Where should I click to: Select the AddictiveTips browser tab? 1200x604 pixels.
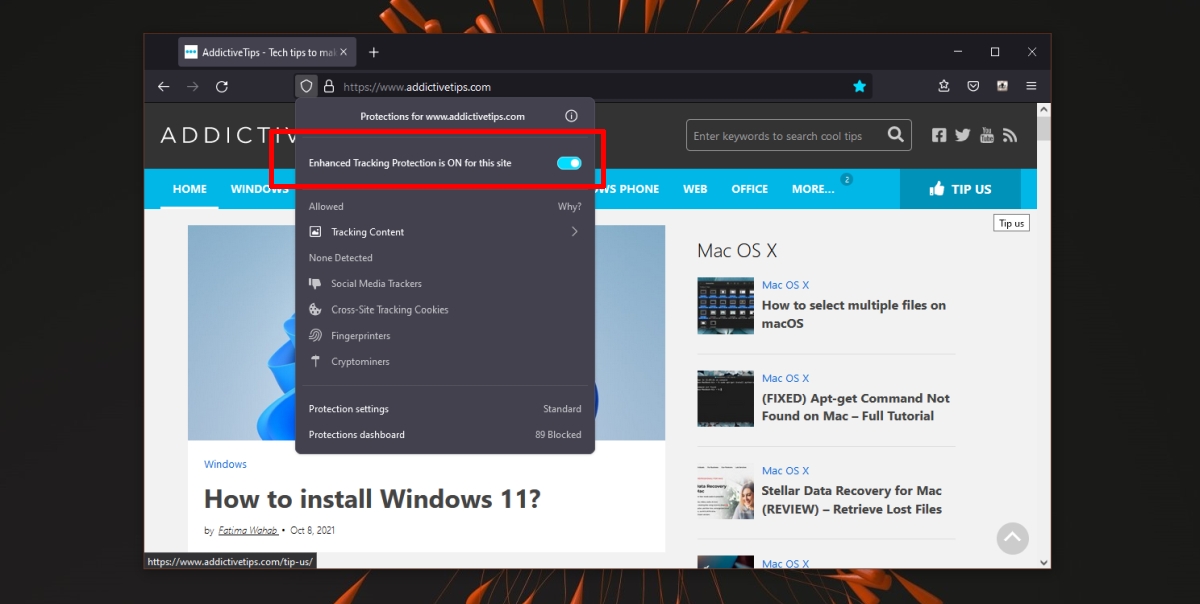click(x=268, y=52)
